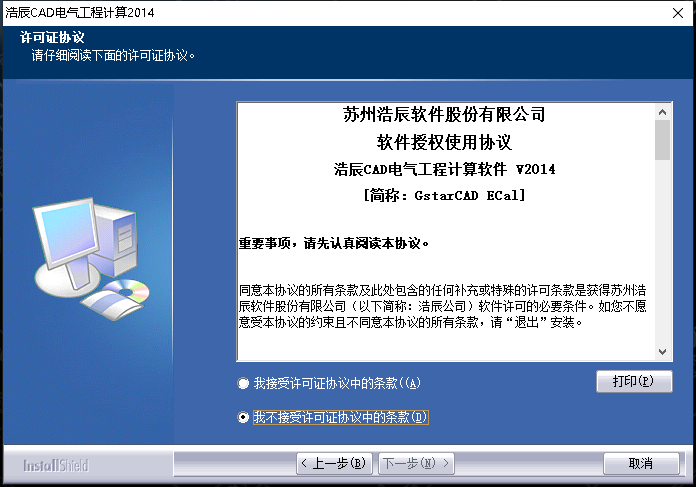Click the 软件授权使用协议 title line
696x487 pixels.
tap(444, 142)
